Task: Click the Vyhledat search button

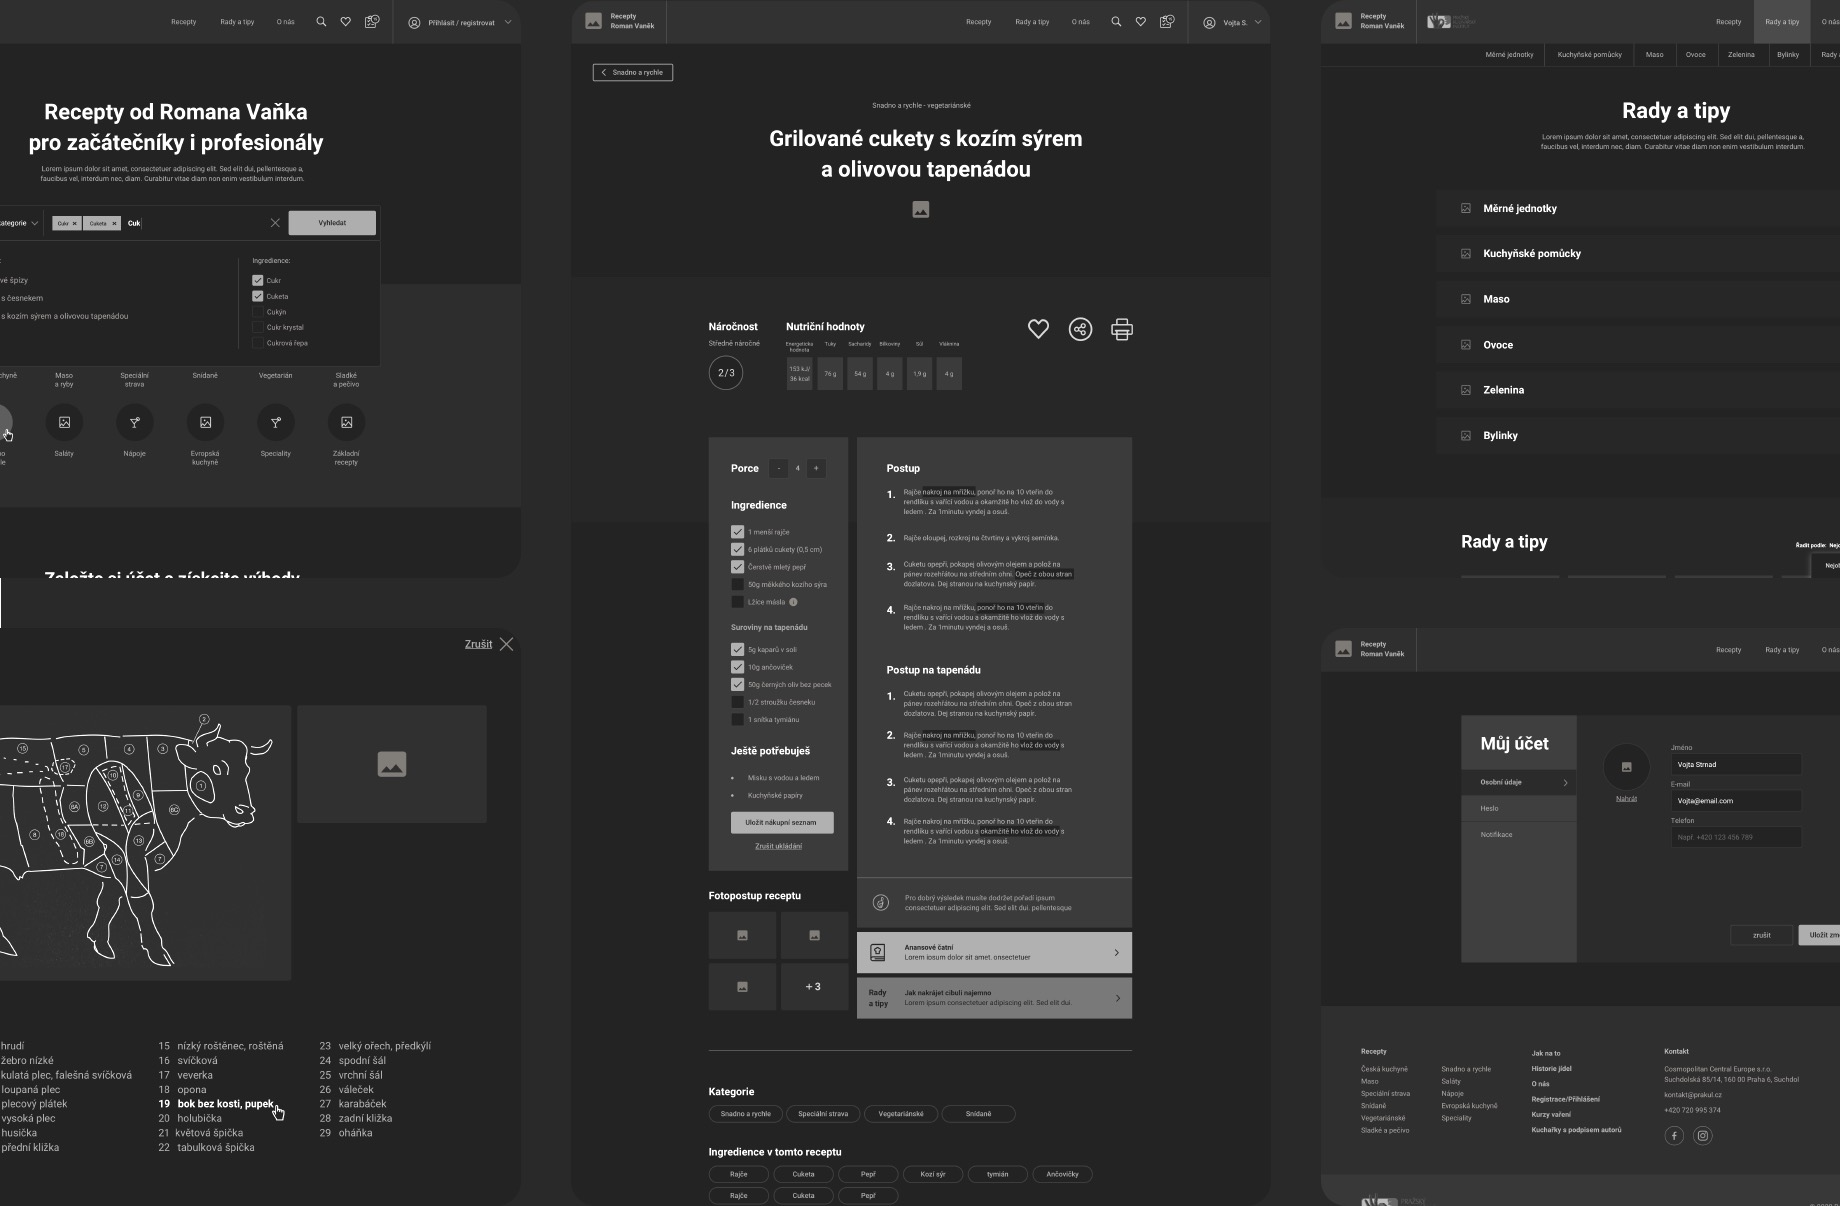Action: (x=332, y=223)
